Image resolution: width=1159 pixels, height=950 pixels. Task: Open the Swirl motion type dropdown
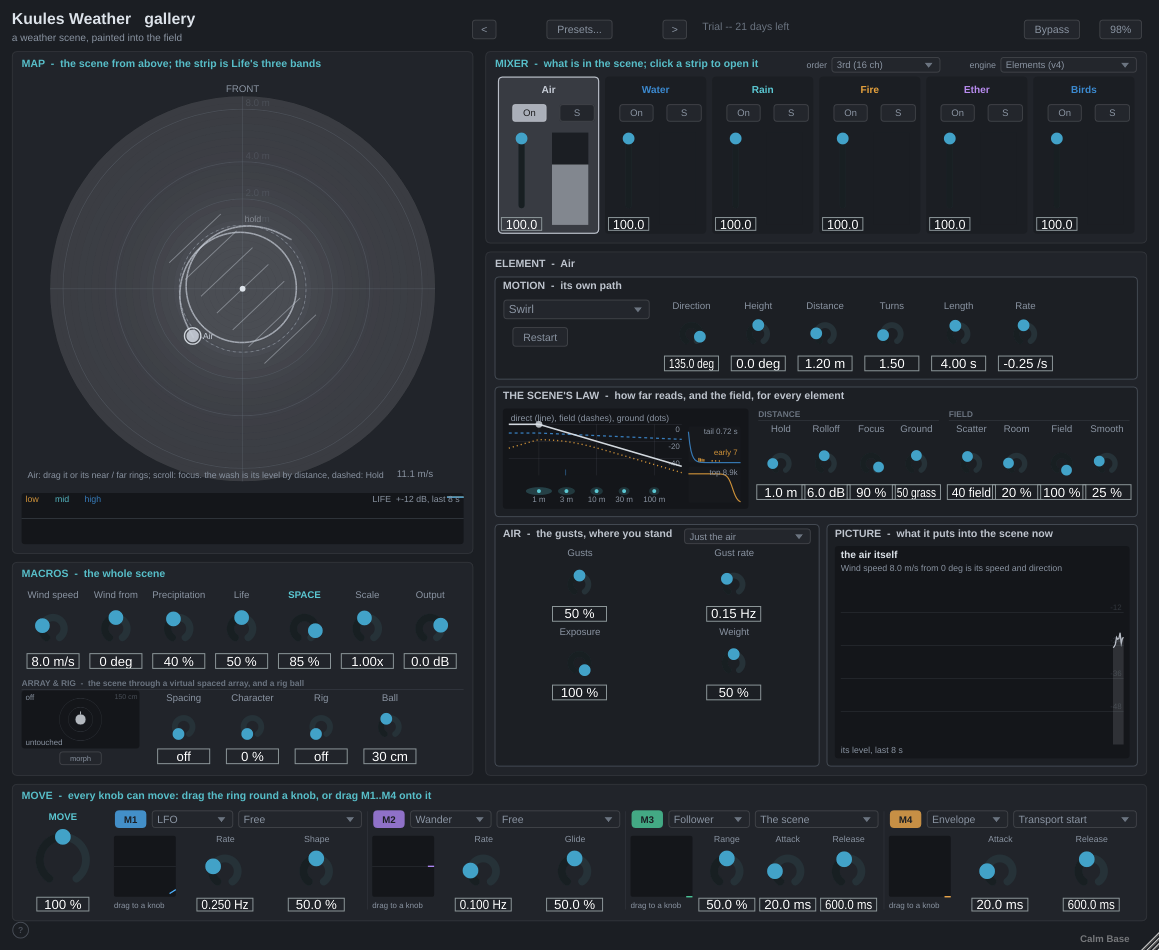coord(577,309)
